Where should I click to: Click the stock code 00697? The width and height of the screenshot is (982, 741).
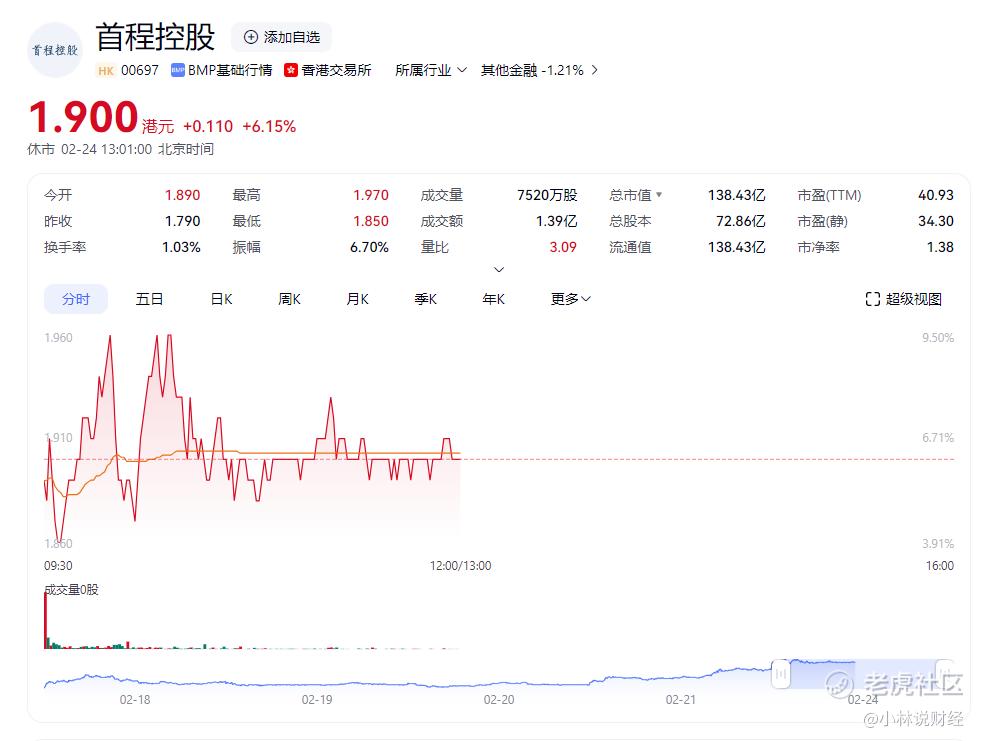(x=140, y=70)
